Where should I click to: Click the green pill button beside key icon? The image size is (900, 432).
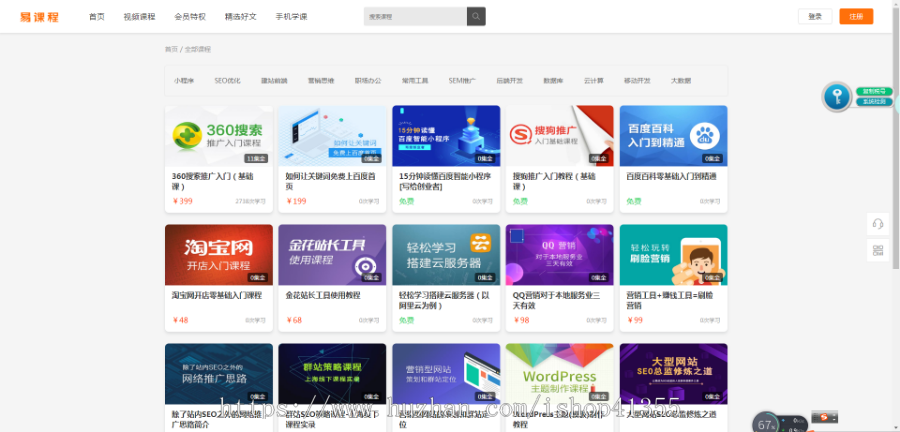(874, 91)
